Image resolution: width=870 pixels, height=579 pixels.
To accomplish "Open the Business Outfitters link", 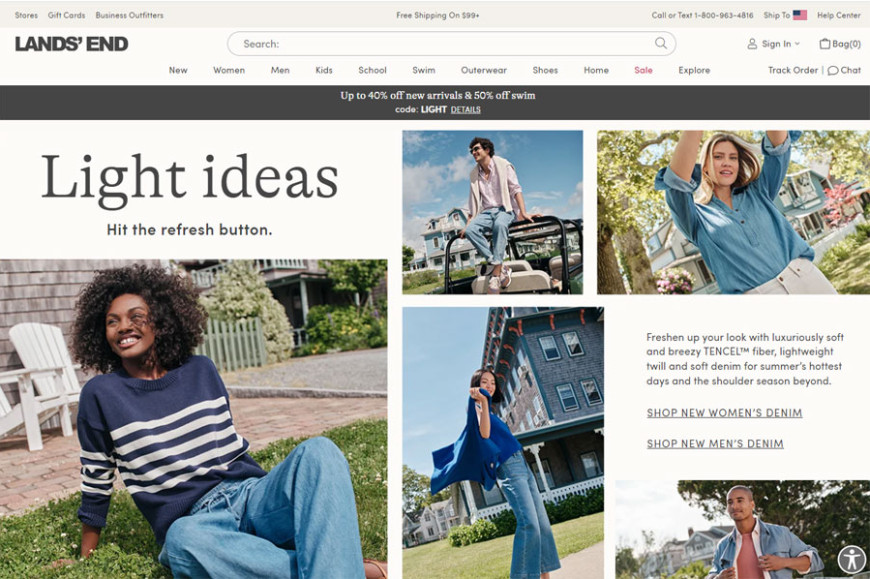I will pos(129,15).
